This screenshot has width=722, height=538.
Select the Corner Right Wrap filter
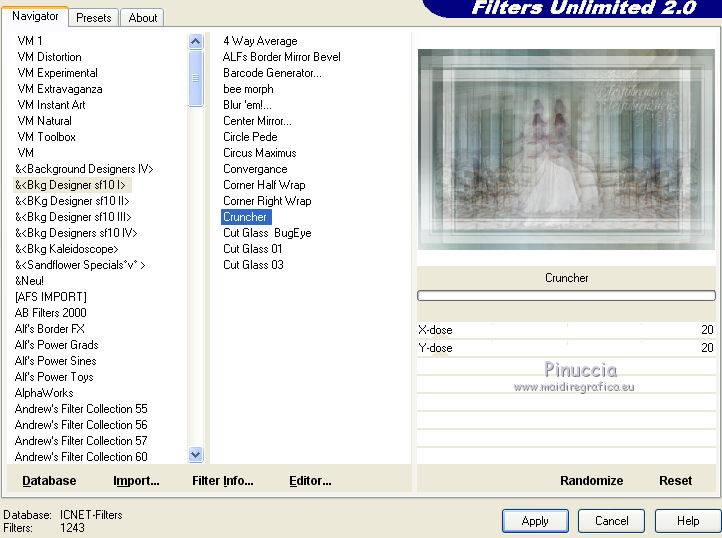click(x=267, y=201)
